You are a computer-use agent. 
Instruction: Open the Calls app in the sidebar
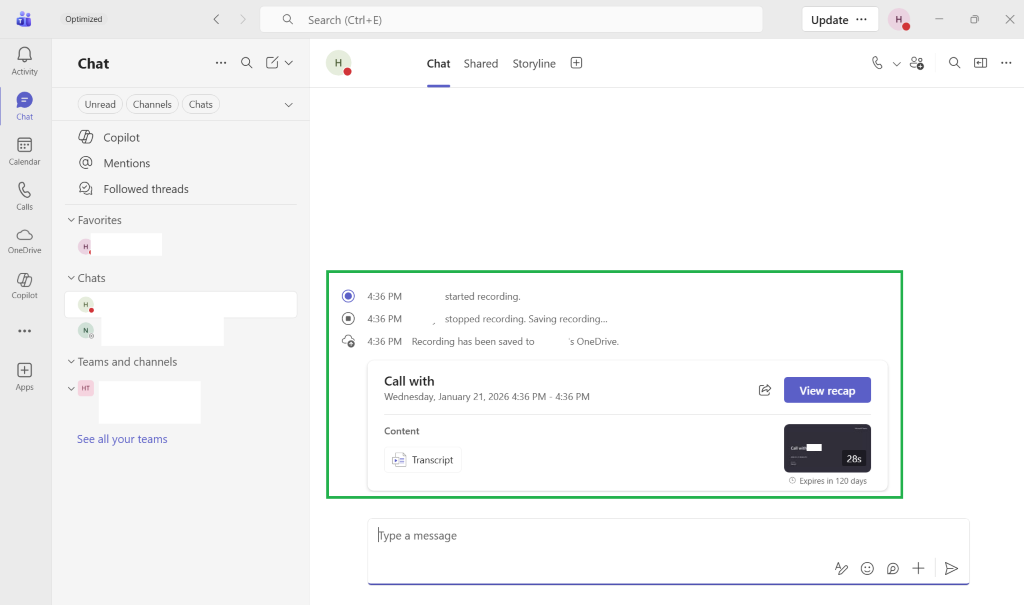[x=24, y=196]
